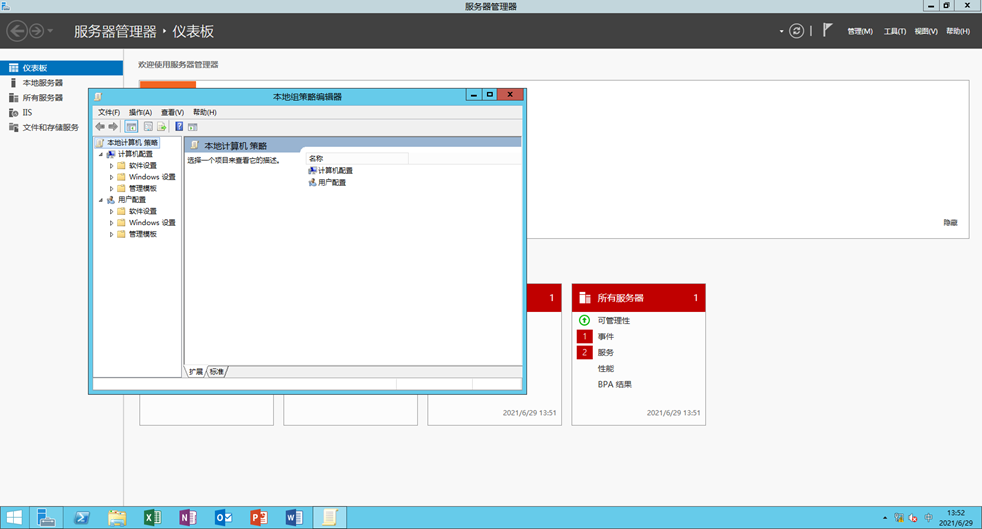
Task: Expand 管理模板 under 计算机配置
Action: coord(112,189)
